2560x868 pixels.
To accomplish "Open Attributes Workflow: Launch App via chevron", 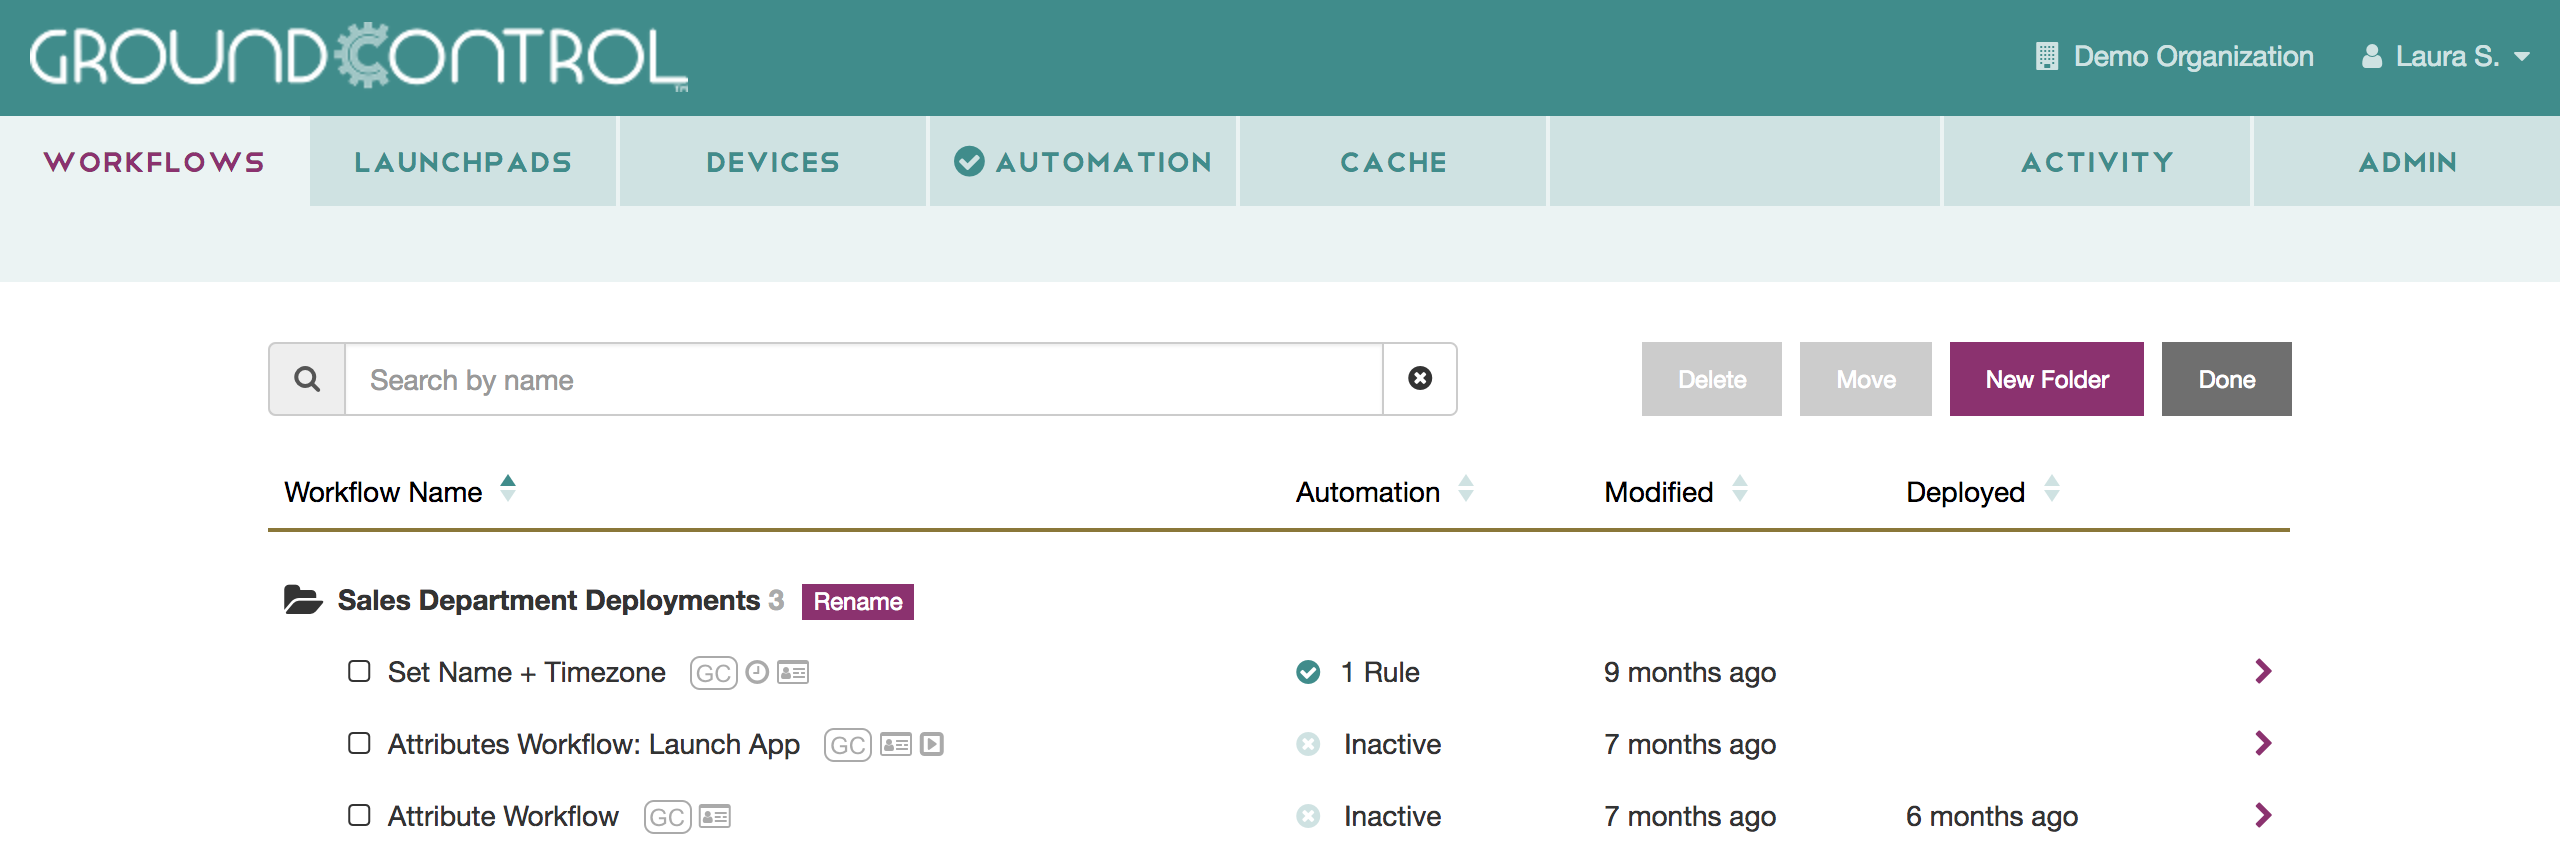I will [2264, 743].
